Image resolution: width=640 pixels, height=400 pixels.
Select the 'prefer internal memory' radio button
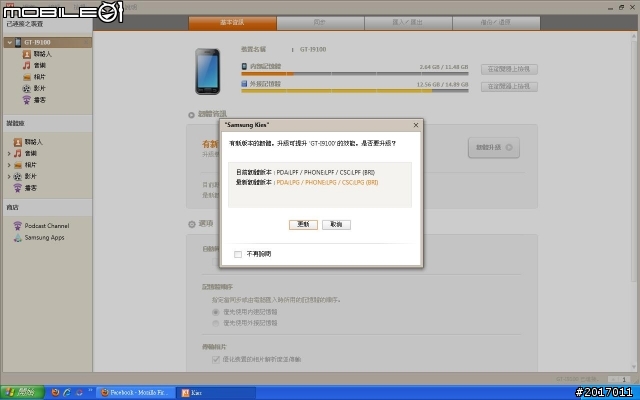pyautogui.click(x=216, y=312)
